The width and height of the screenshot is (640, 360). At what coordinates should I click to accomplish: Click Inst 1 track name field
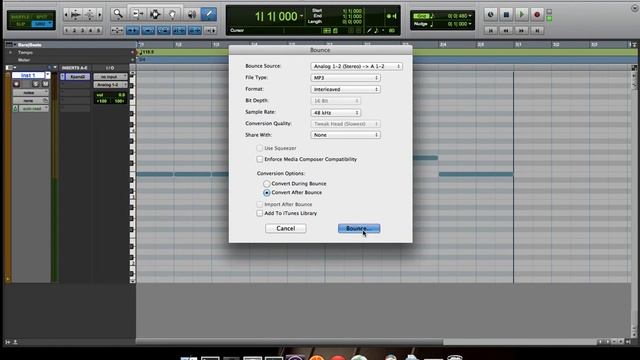[28, 75]
